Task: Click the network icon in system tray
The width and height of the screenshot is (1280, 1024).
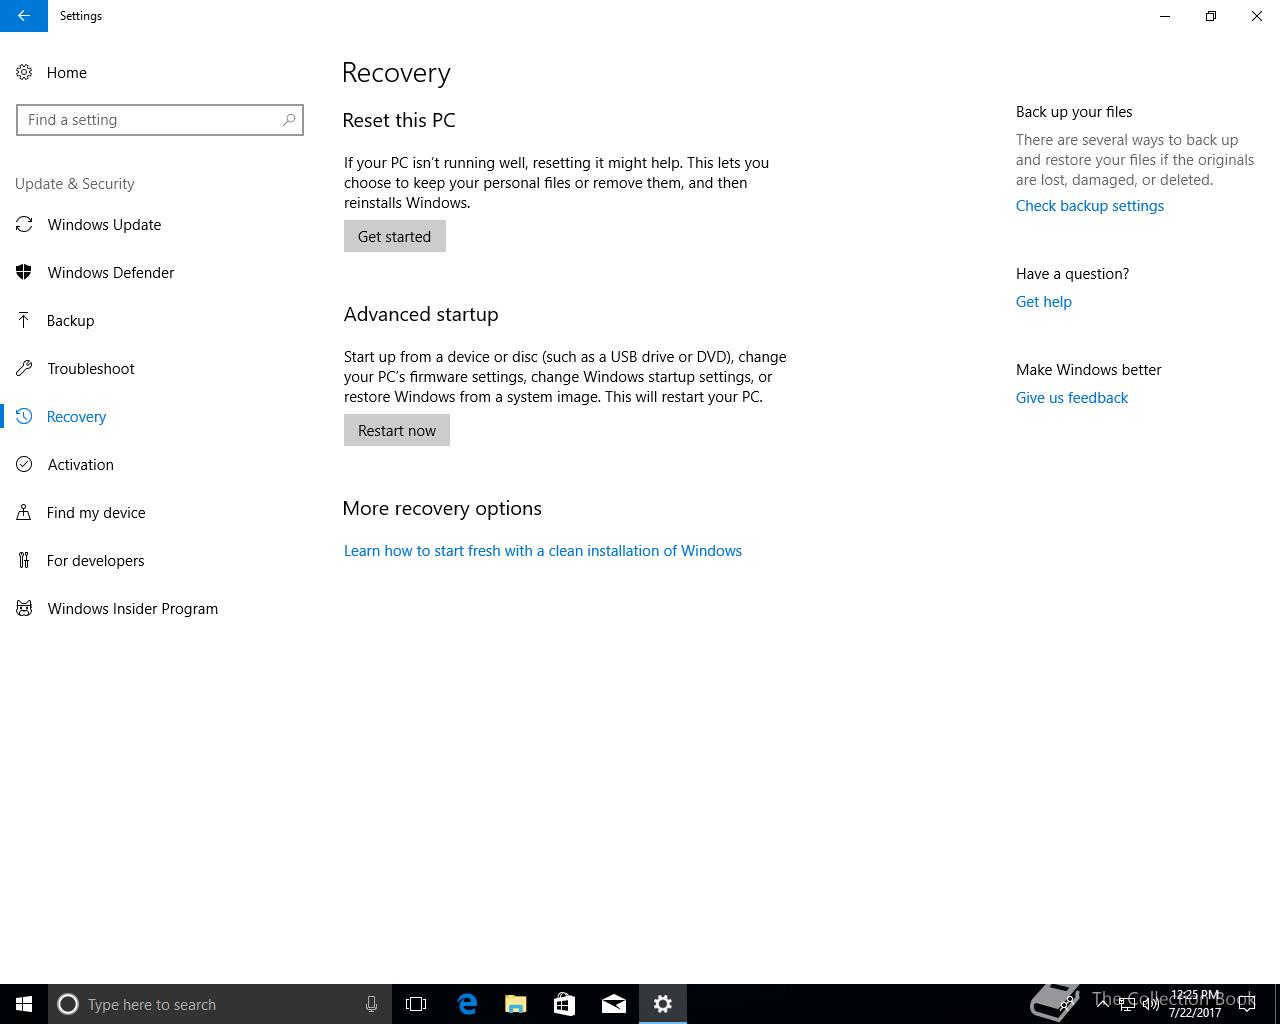Action: pos(1126,1004)
